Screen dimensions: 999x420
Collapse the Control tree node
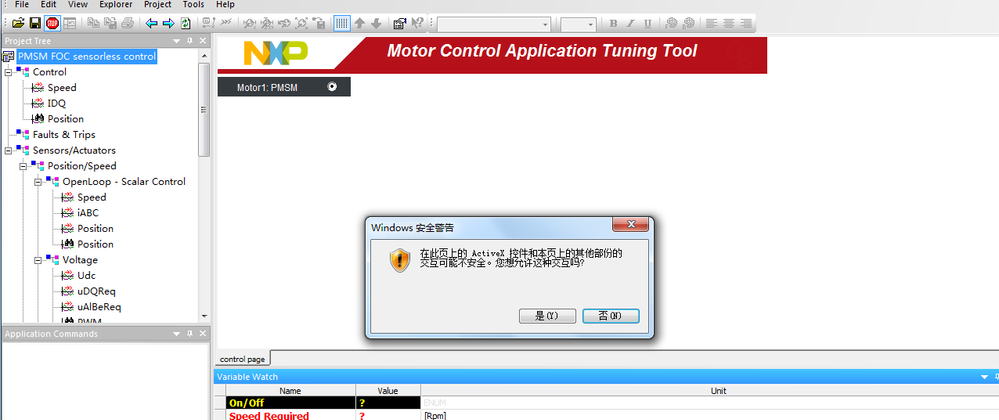8,72
